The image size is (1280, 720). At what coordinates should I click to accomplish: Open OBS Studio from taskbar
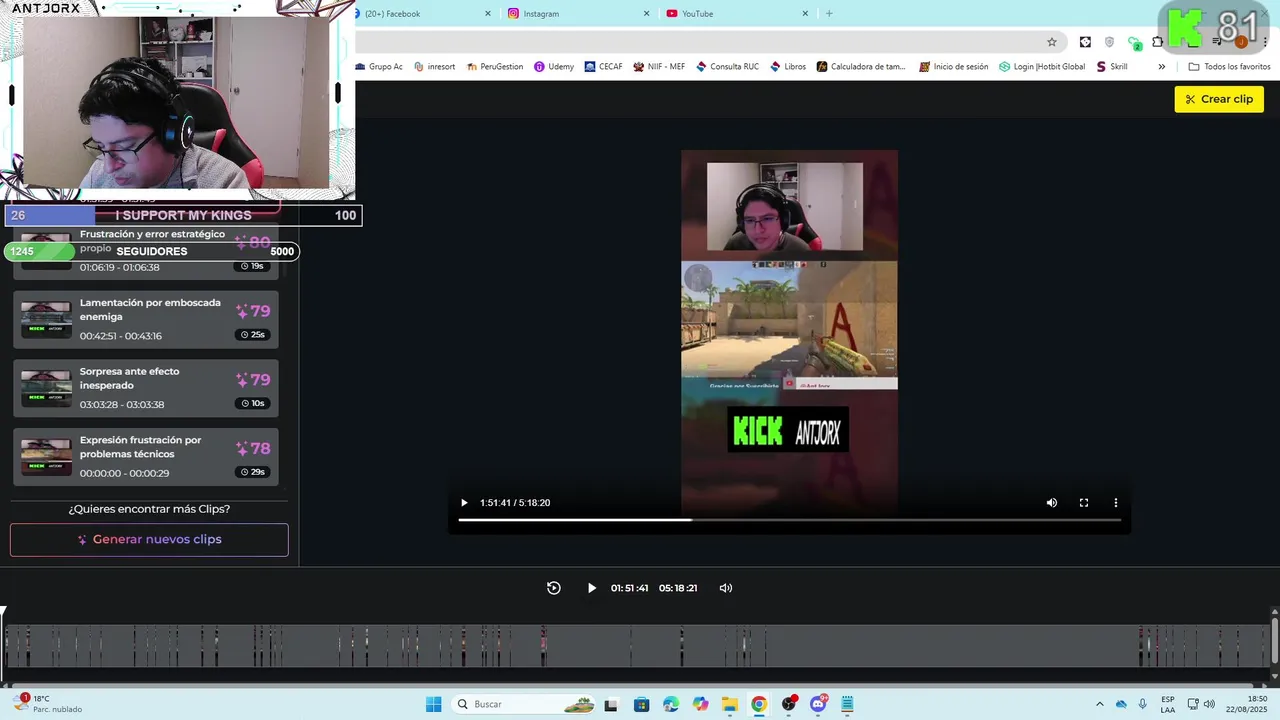pyautogui.click(x=789, y=704)
